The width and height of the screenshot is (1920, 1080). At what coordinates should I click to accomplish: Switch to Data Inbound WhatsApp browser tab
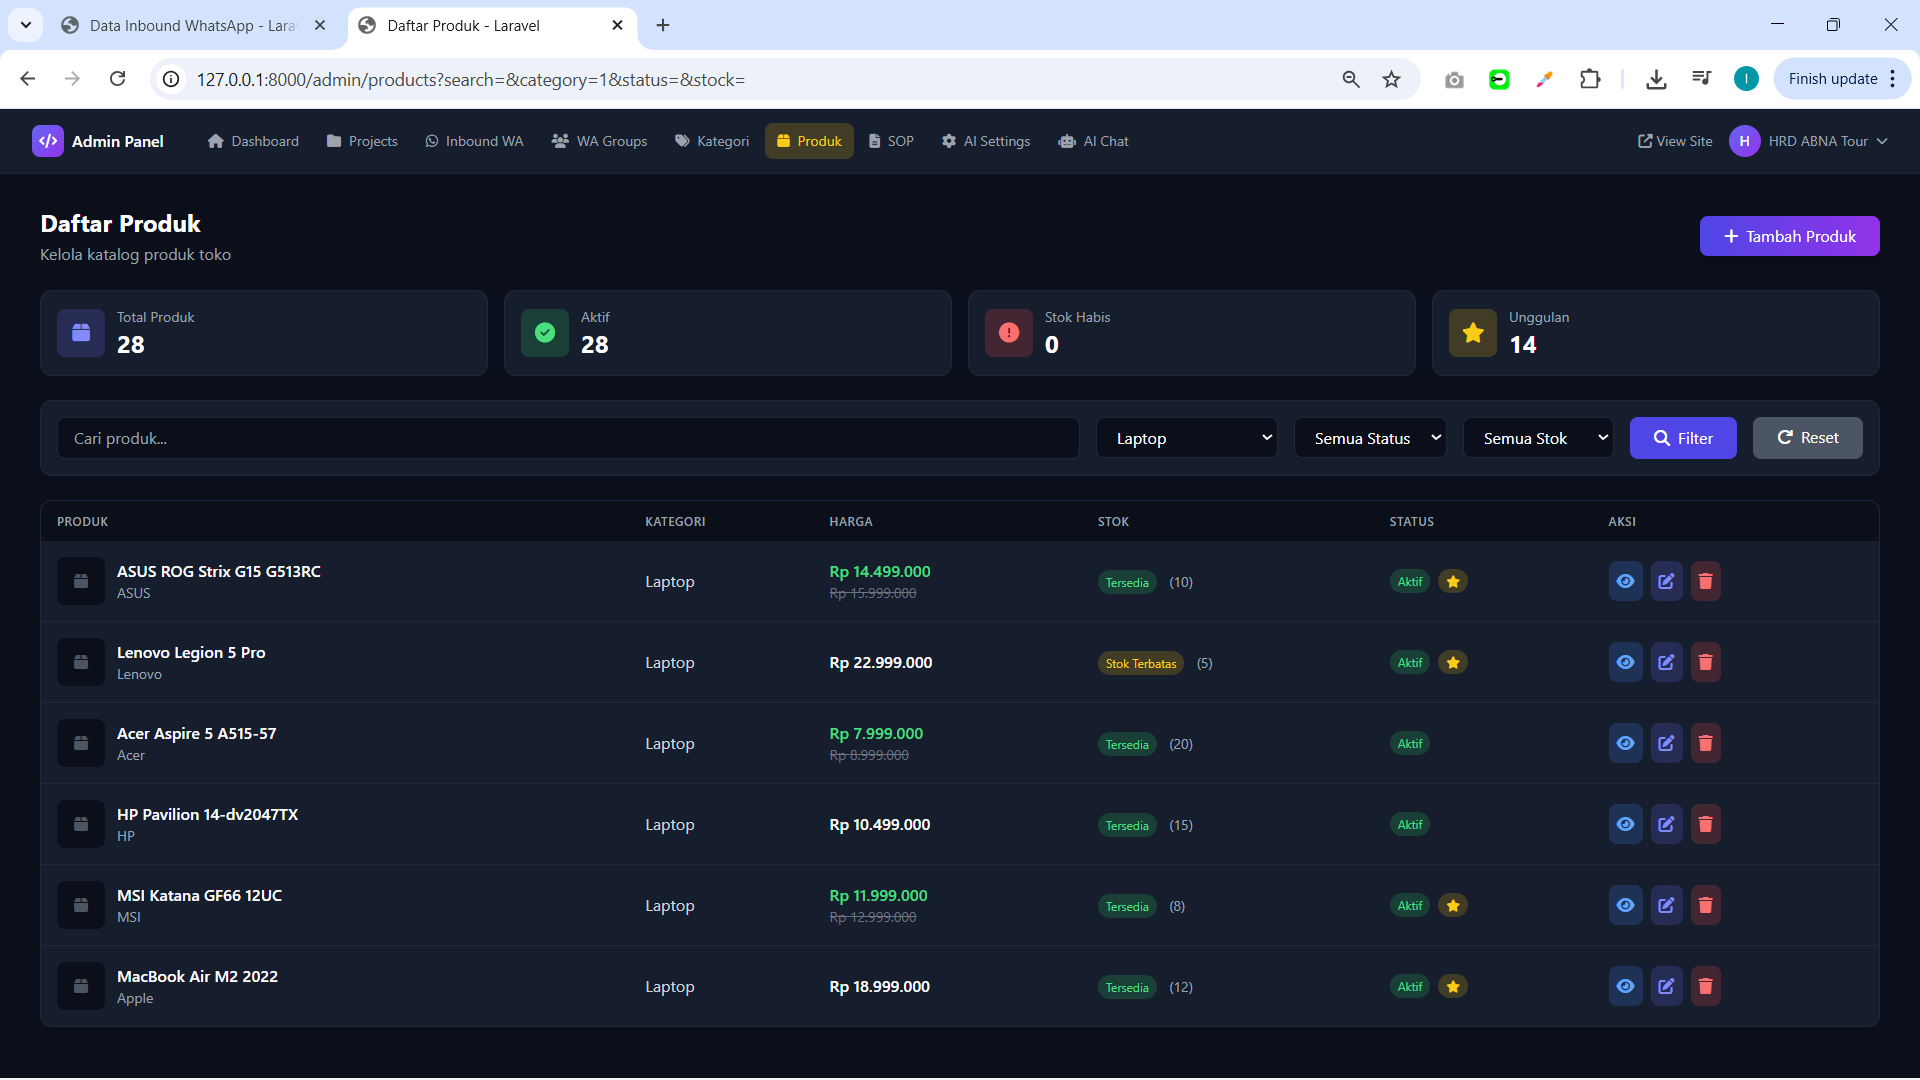click(x=192, y=25)
